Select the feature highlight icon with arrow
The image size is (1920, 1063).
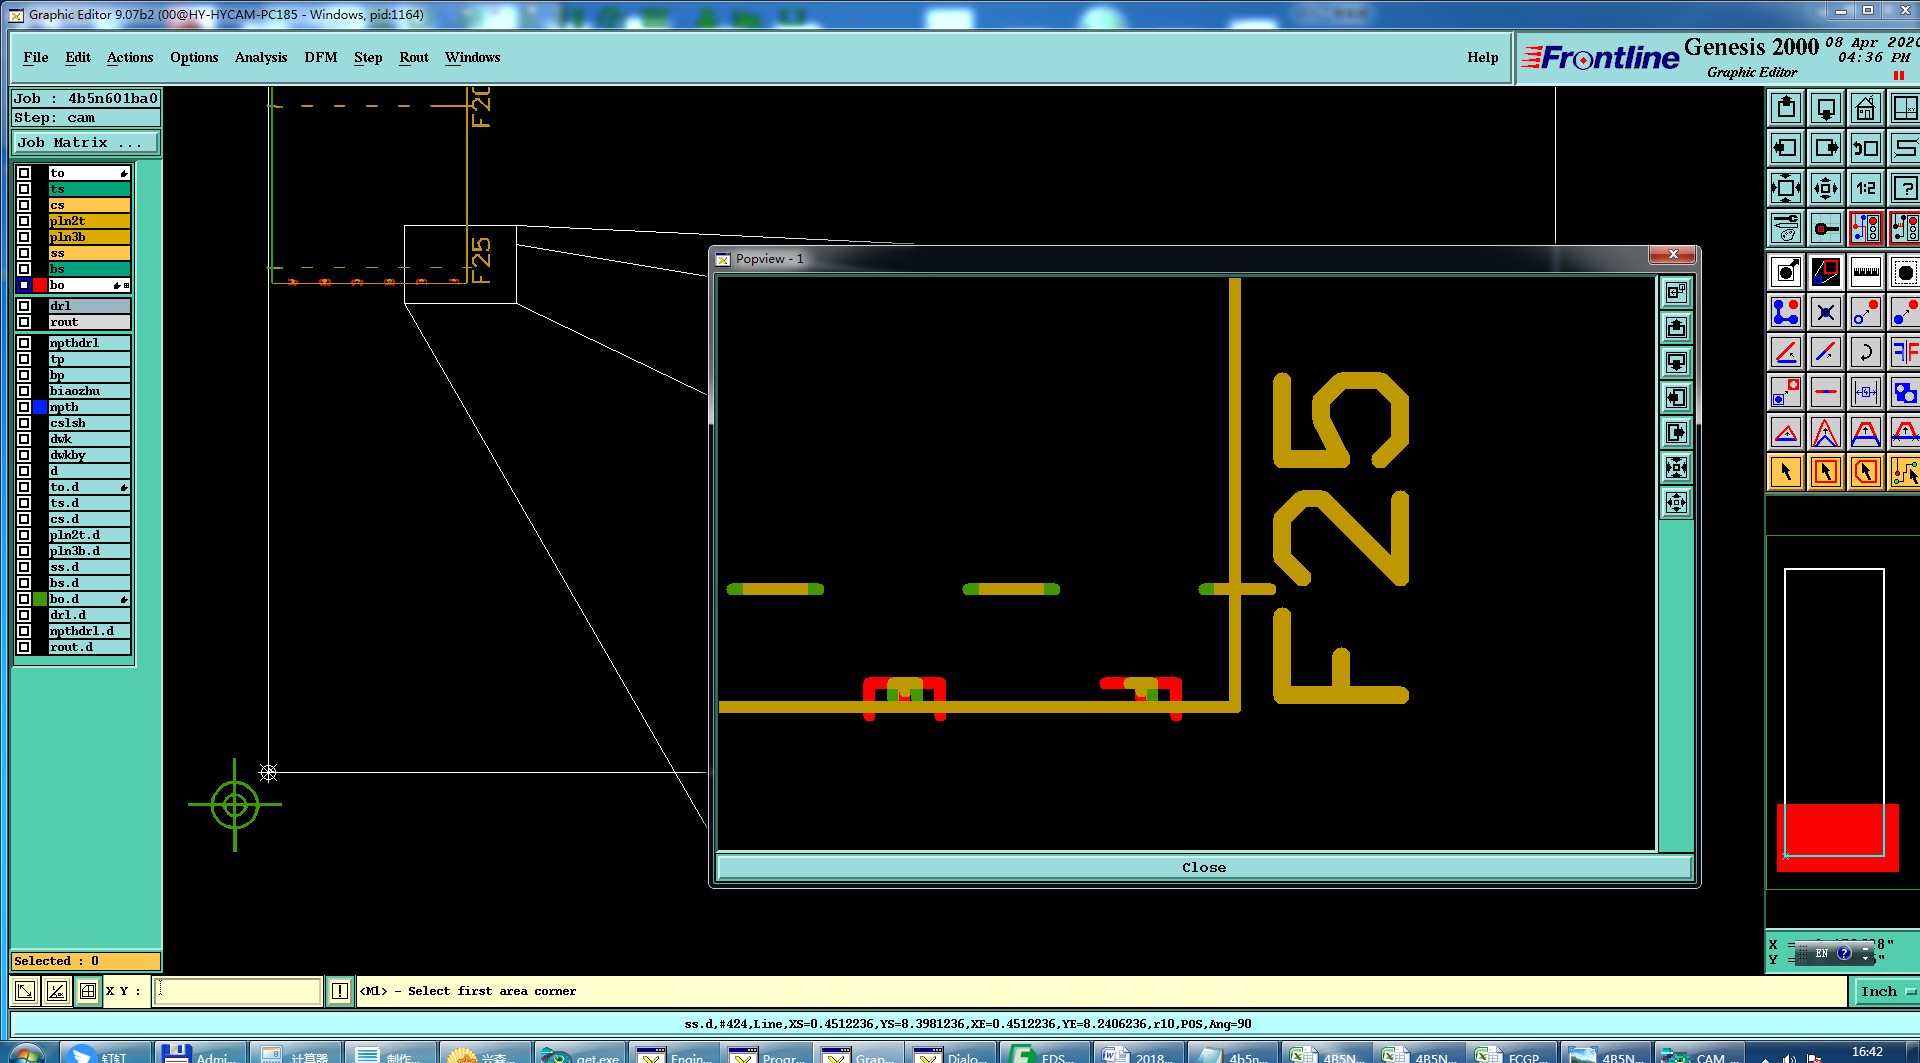pyautogui.click(x=1786, y=272)
